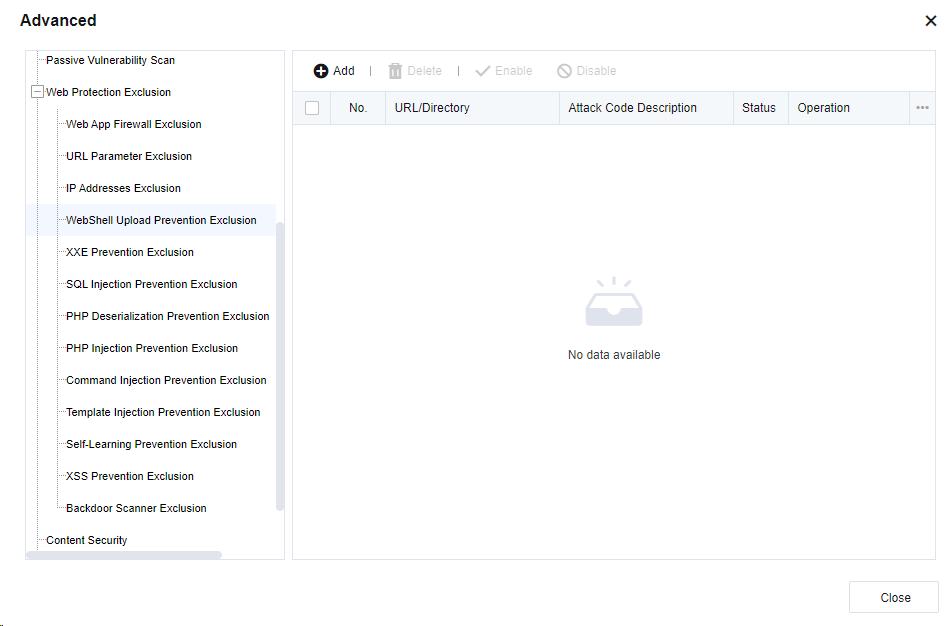Screen dimensions: 952x626
Task: Select Command Injection Prevention Exclusion
Action: click(166, 380)
